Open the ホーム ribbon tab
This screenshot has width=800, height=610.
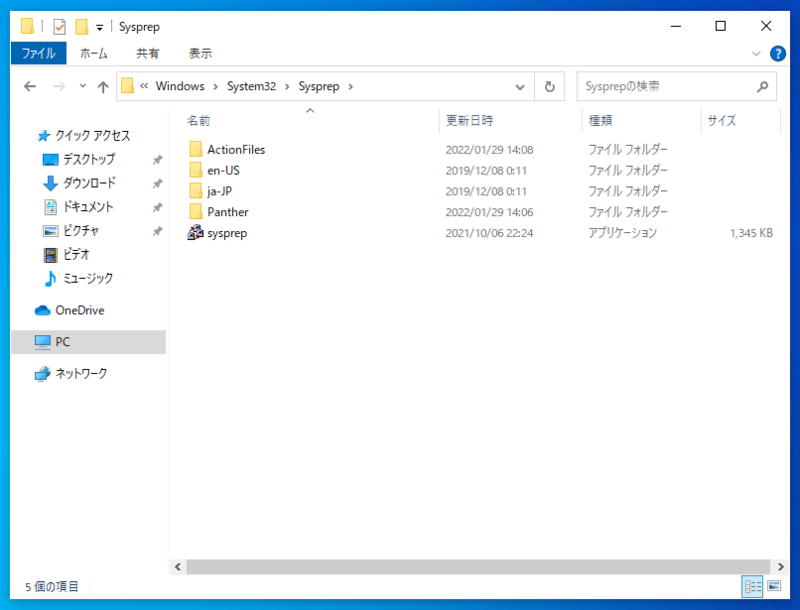point(93,54)
